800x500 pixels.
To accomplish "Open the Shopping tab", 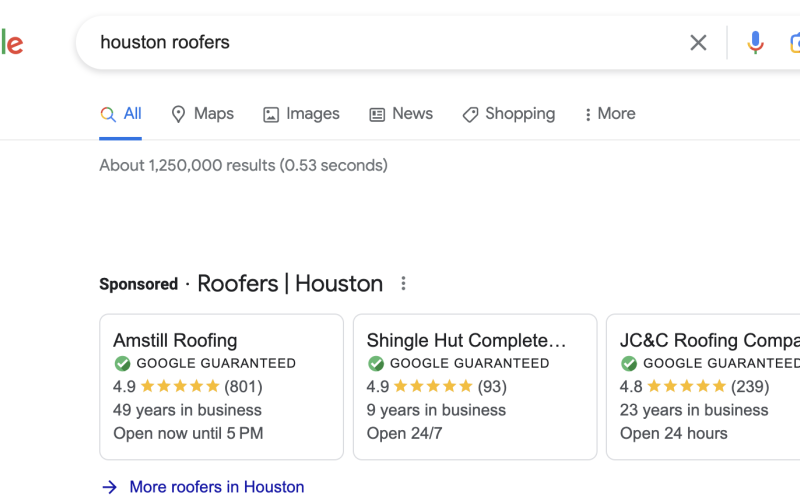I will click(509, 114).
